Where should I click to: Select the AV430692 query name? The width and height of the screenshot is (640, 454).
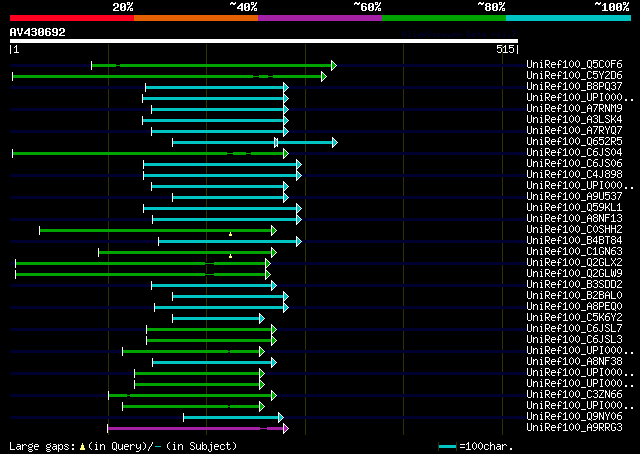[38, 32]
